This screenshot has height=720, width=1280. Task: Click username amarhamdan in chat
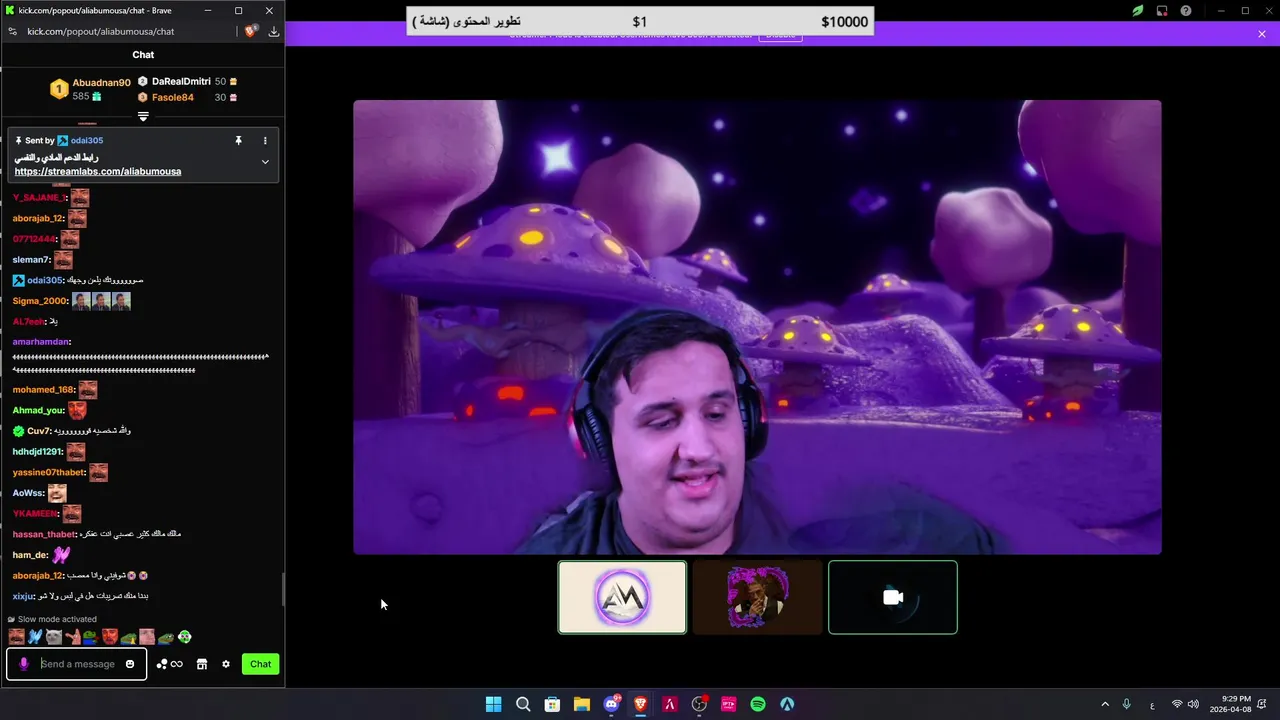coord(41,342)
